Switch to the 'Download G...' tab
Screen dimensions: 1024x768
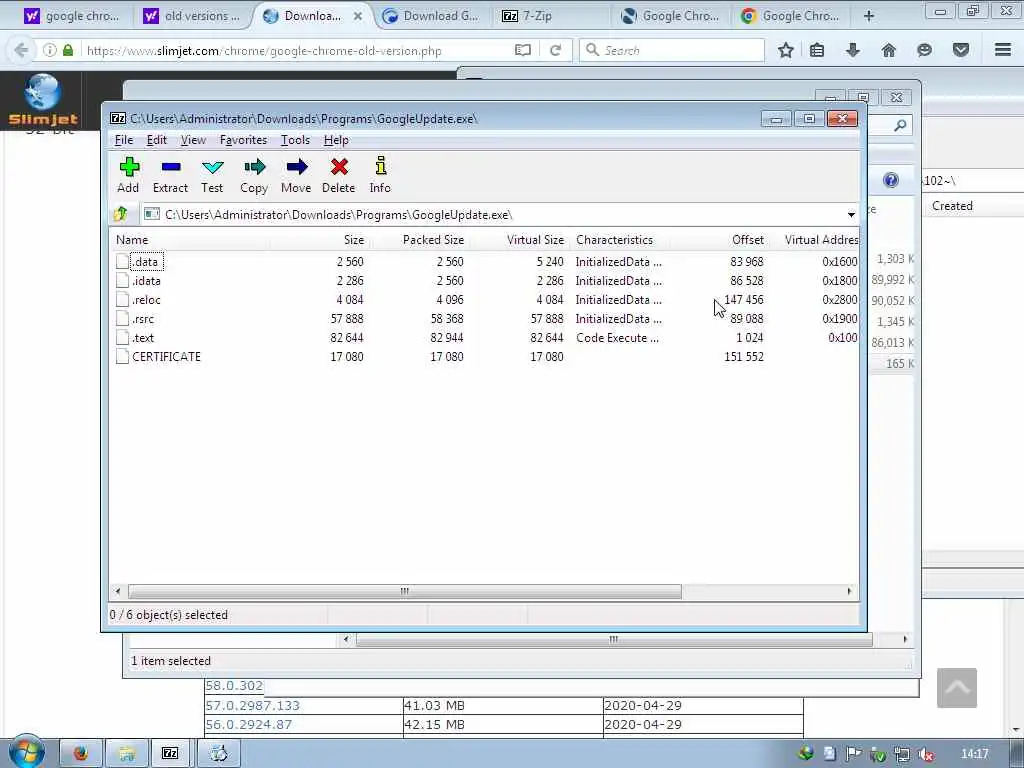[x=431, y=16]
